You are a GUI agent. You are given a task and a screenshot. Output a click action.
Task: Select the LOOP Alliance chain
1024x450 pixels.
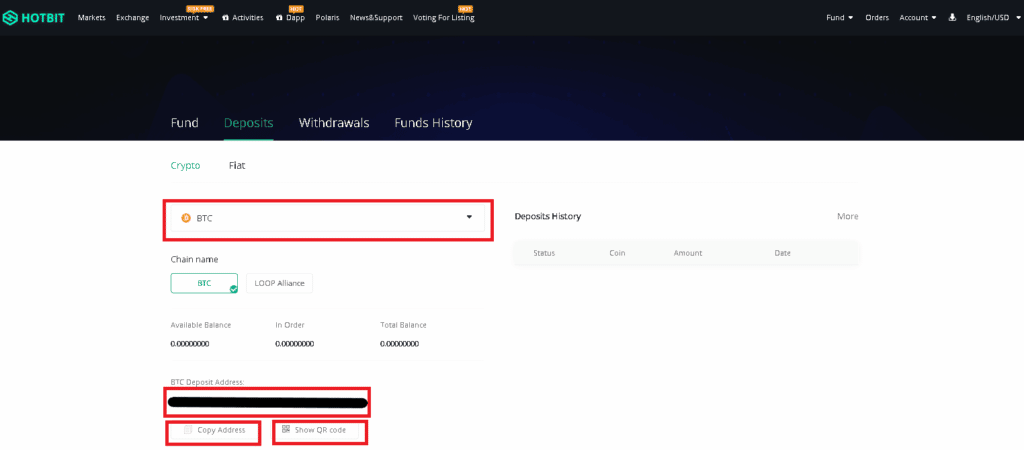tap(280, 283)
